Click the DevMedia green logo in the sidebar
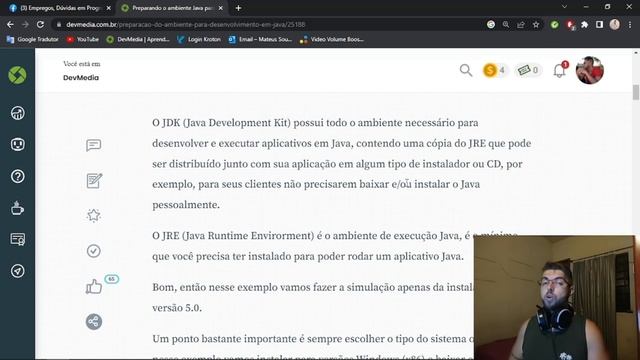640x360 pixels. (17, 75)
